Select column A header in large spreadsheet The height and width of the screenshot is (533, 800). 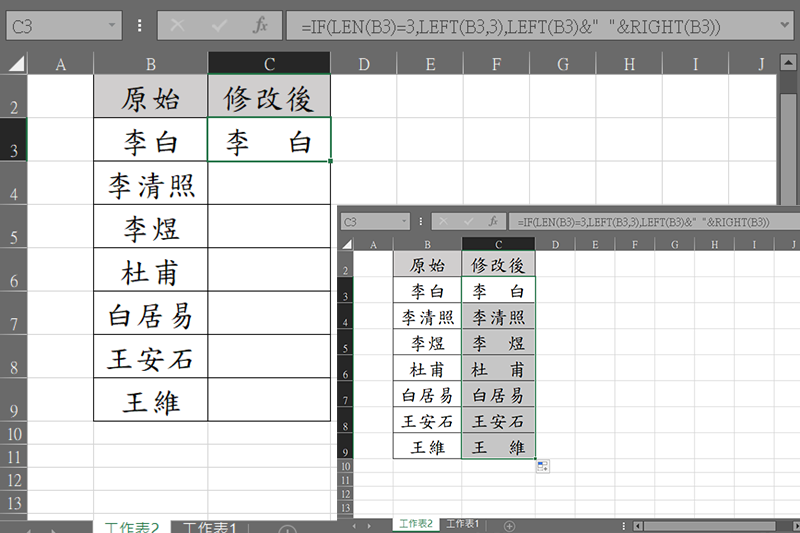[x=61, y=64]
